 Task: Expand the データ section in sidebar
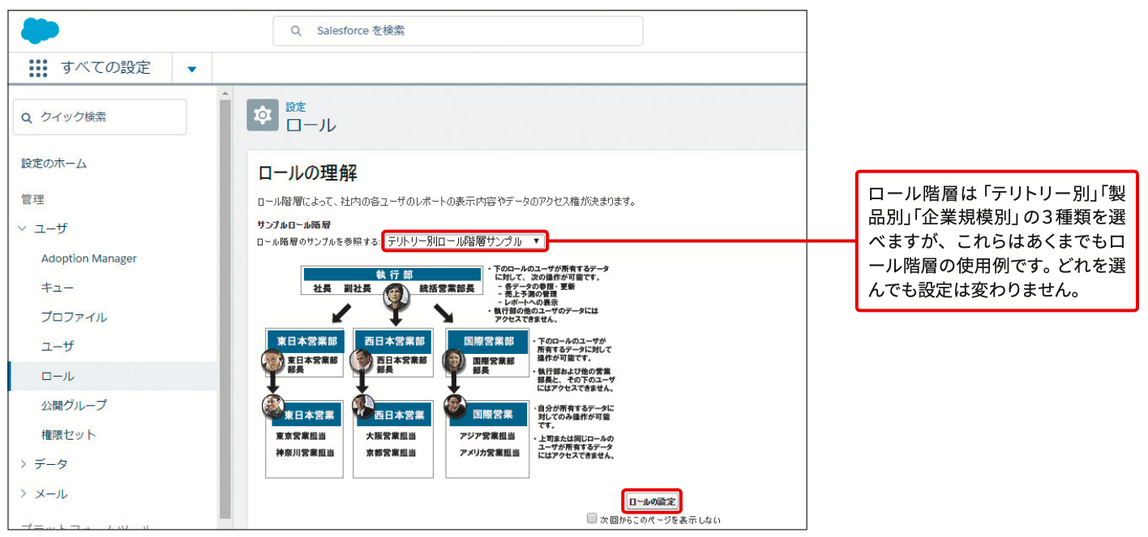[22, 464]
